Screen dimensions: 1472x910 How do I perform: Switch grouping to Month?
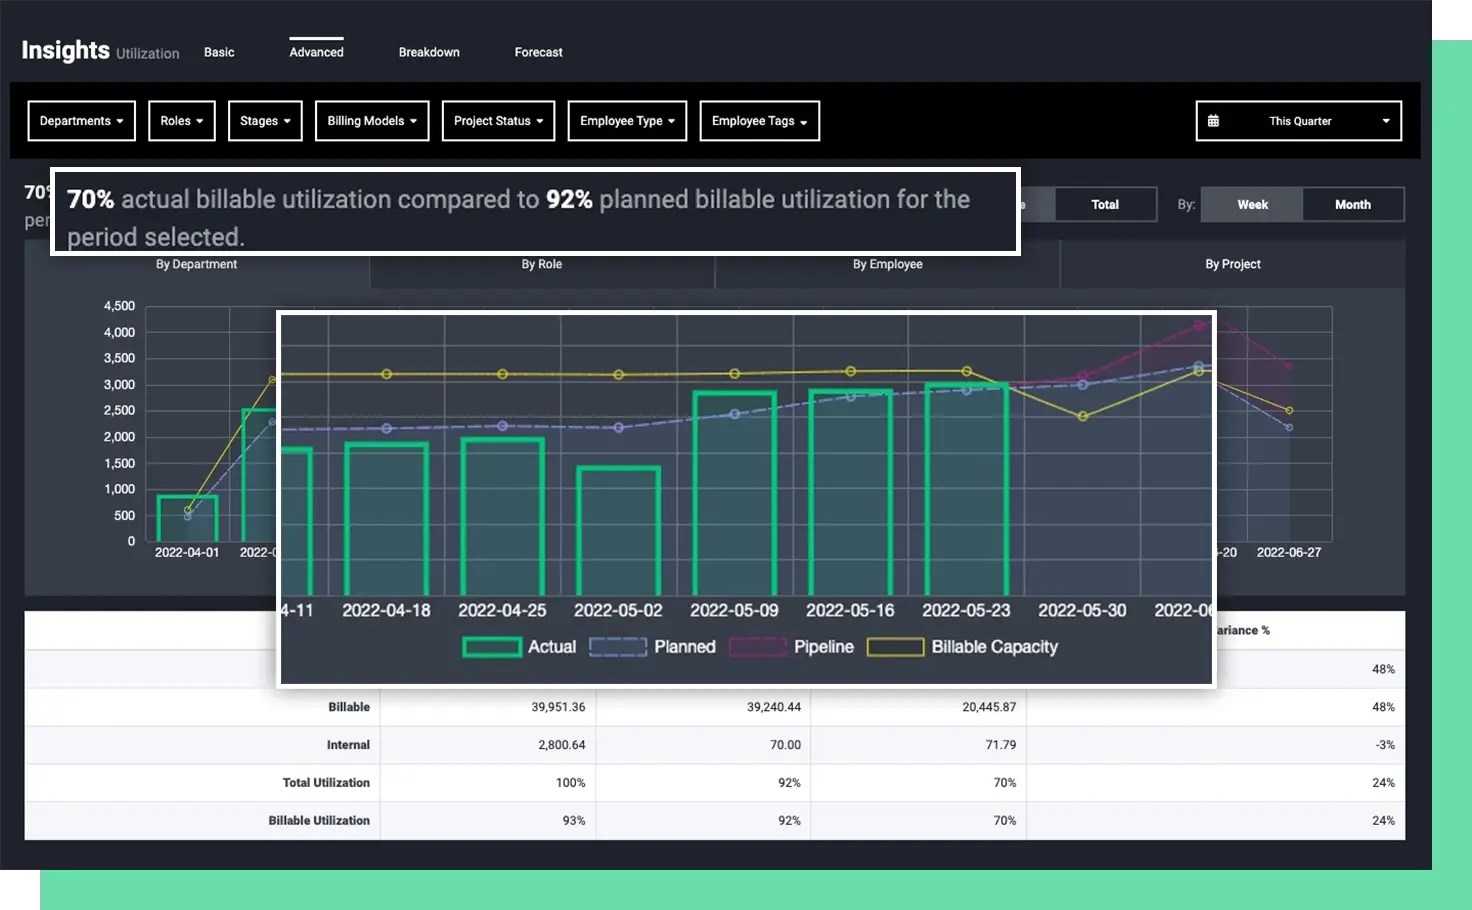pyautogui.click(x=1352, y=204)
